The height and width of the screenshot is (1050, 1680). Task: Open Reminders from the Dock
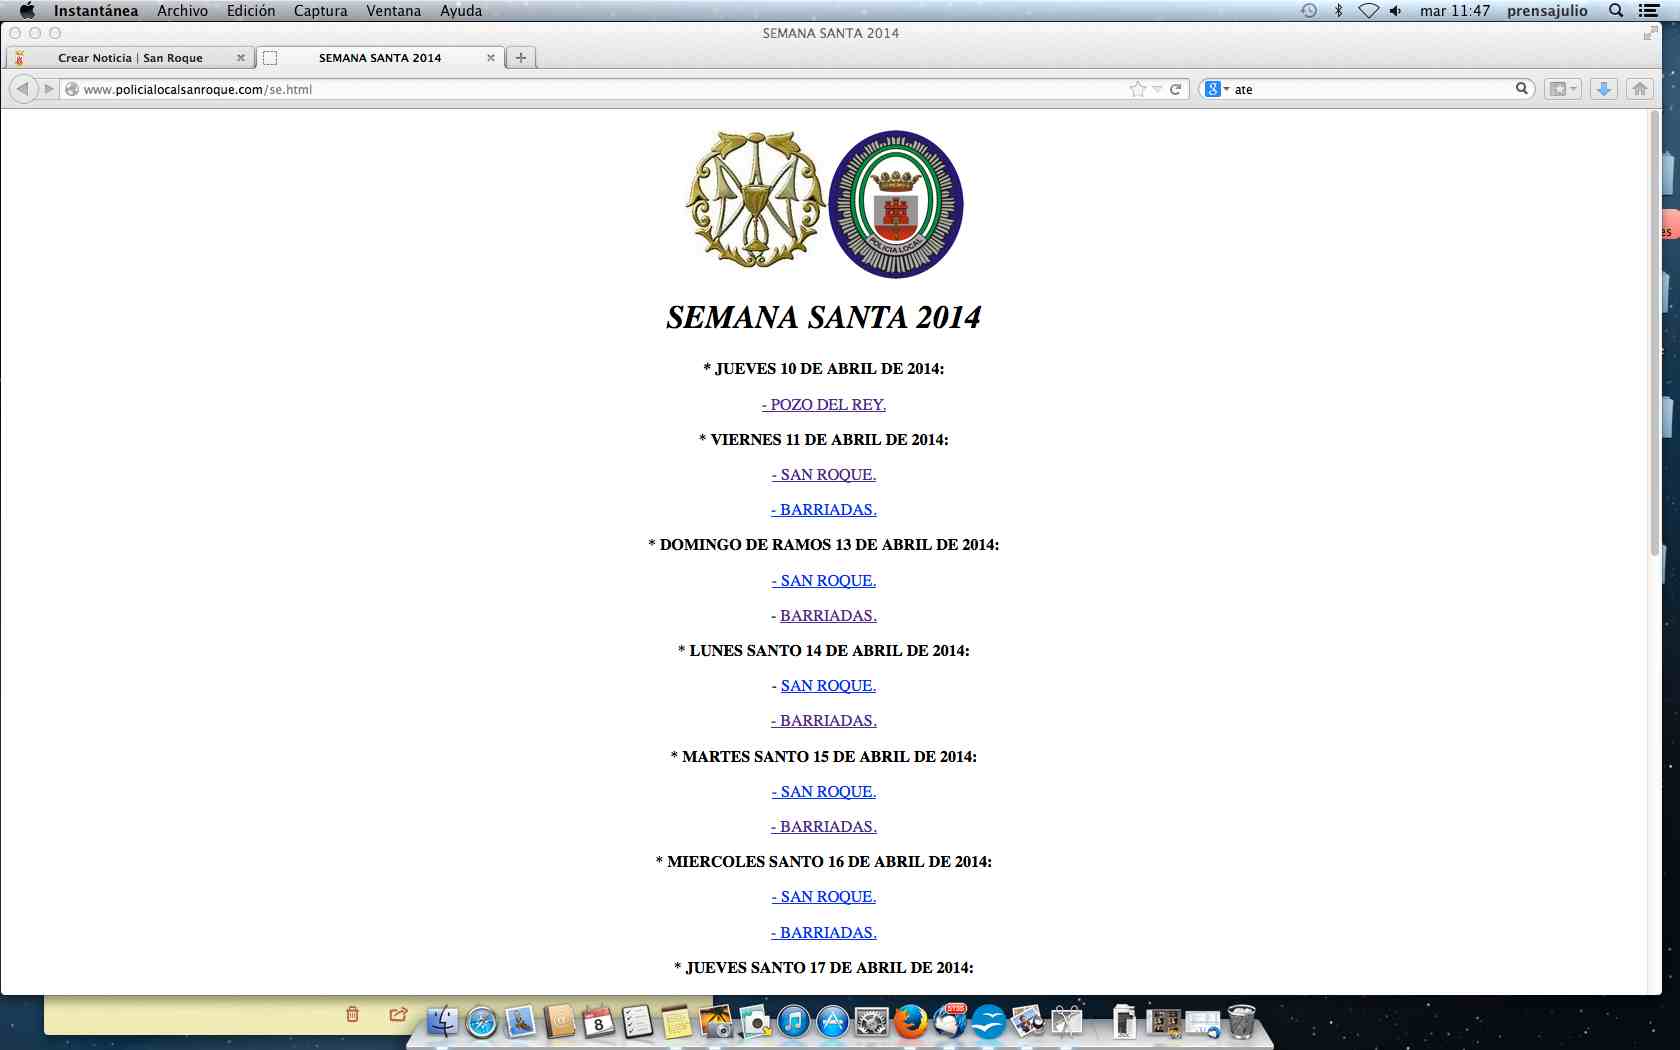[637, 1022]
